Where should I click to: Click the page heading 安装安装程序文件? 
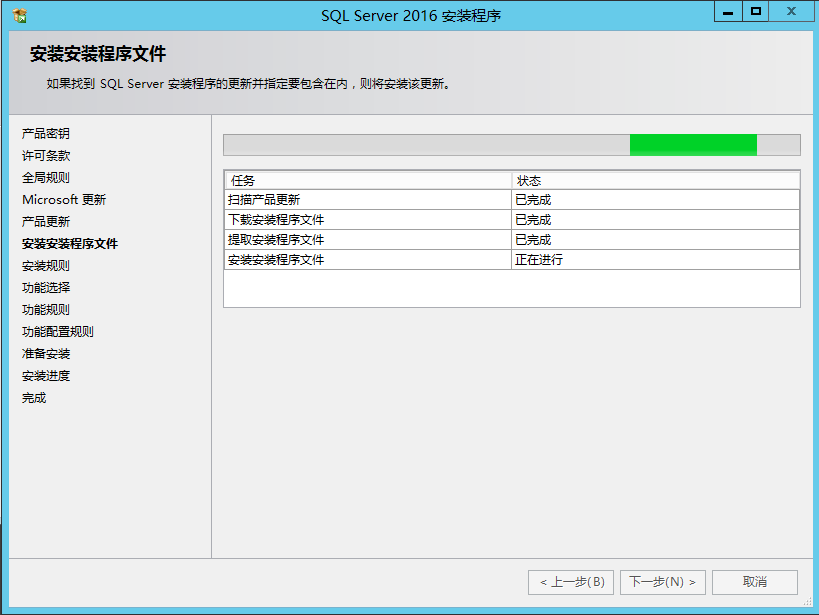(98, 54)
